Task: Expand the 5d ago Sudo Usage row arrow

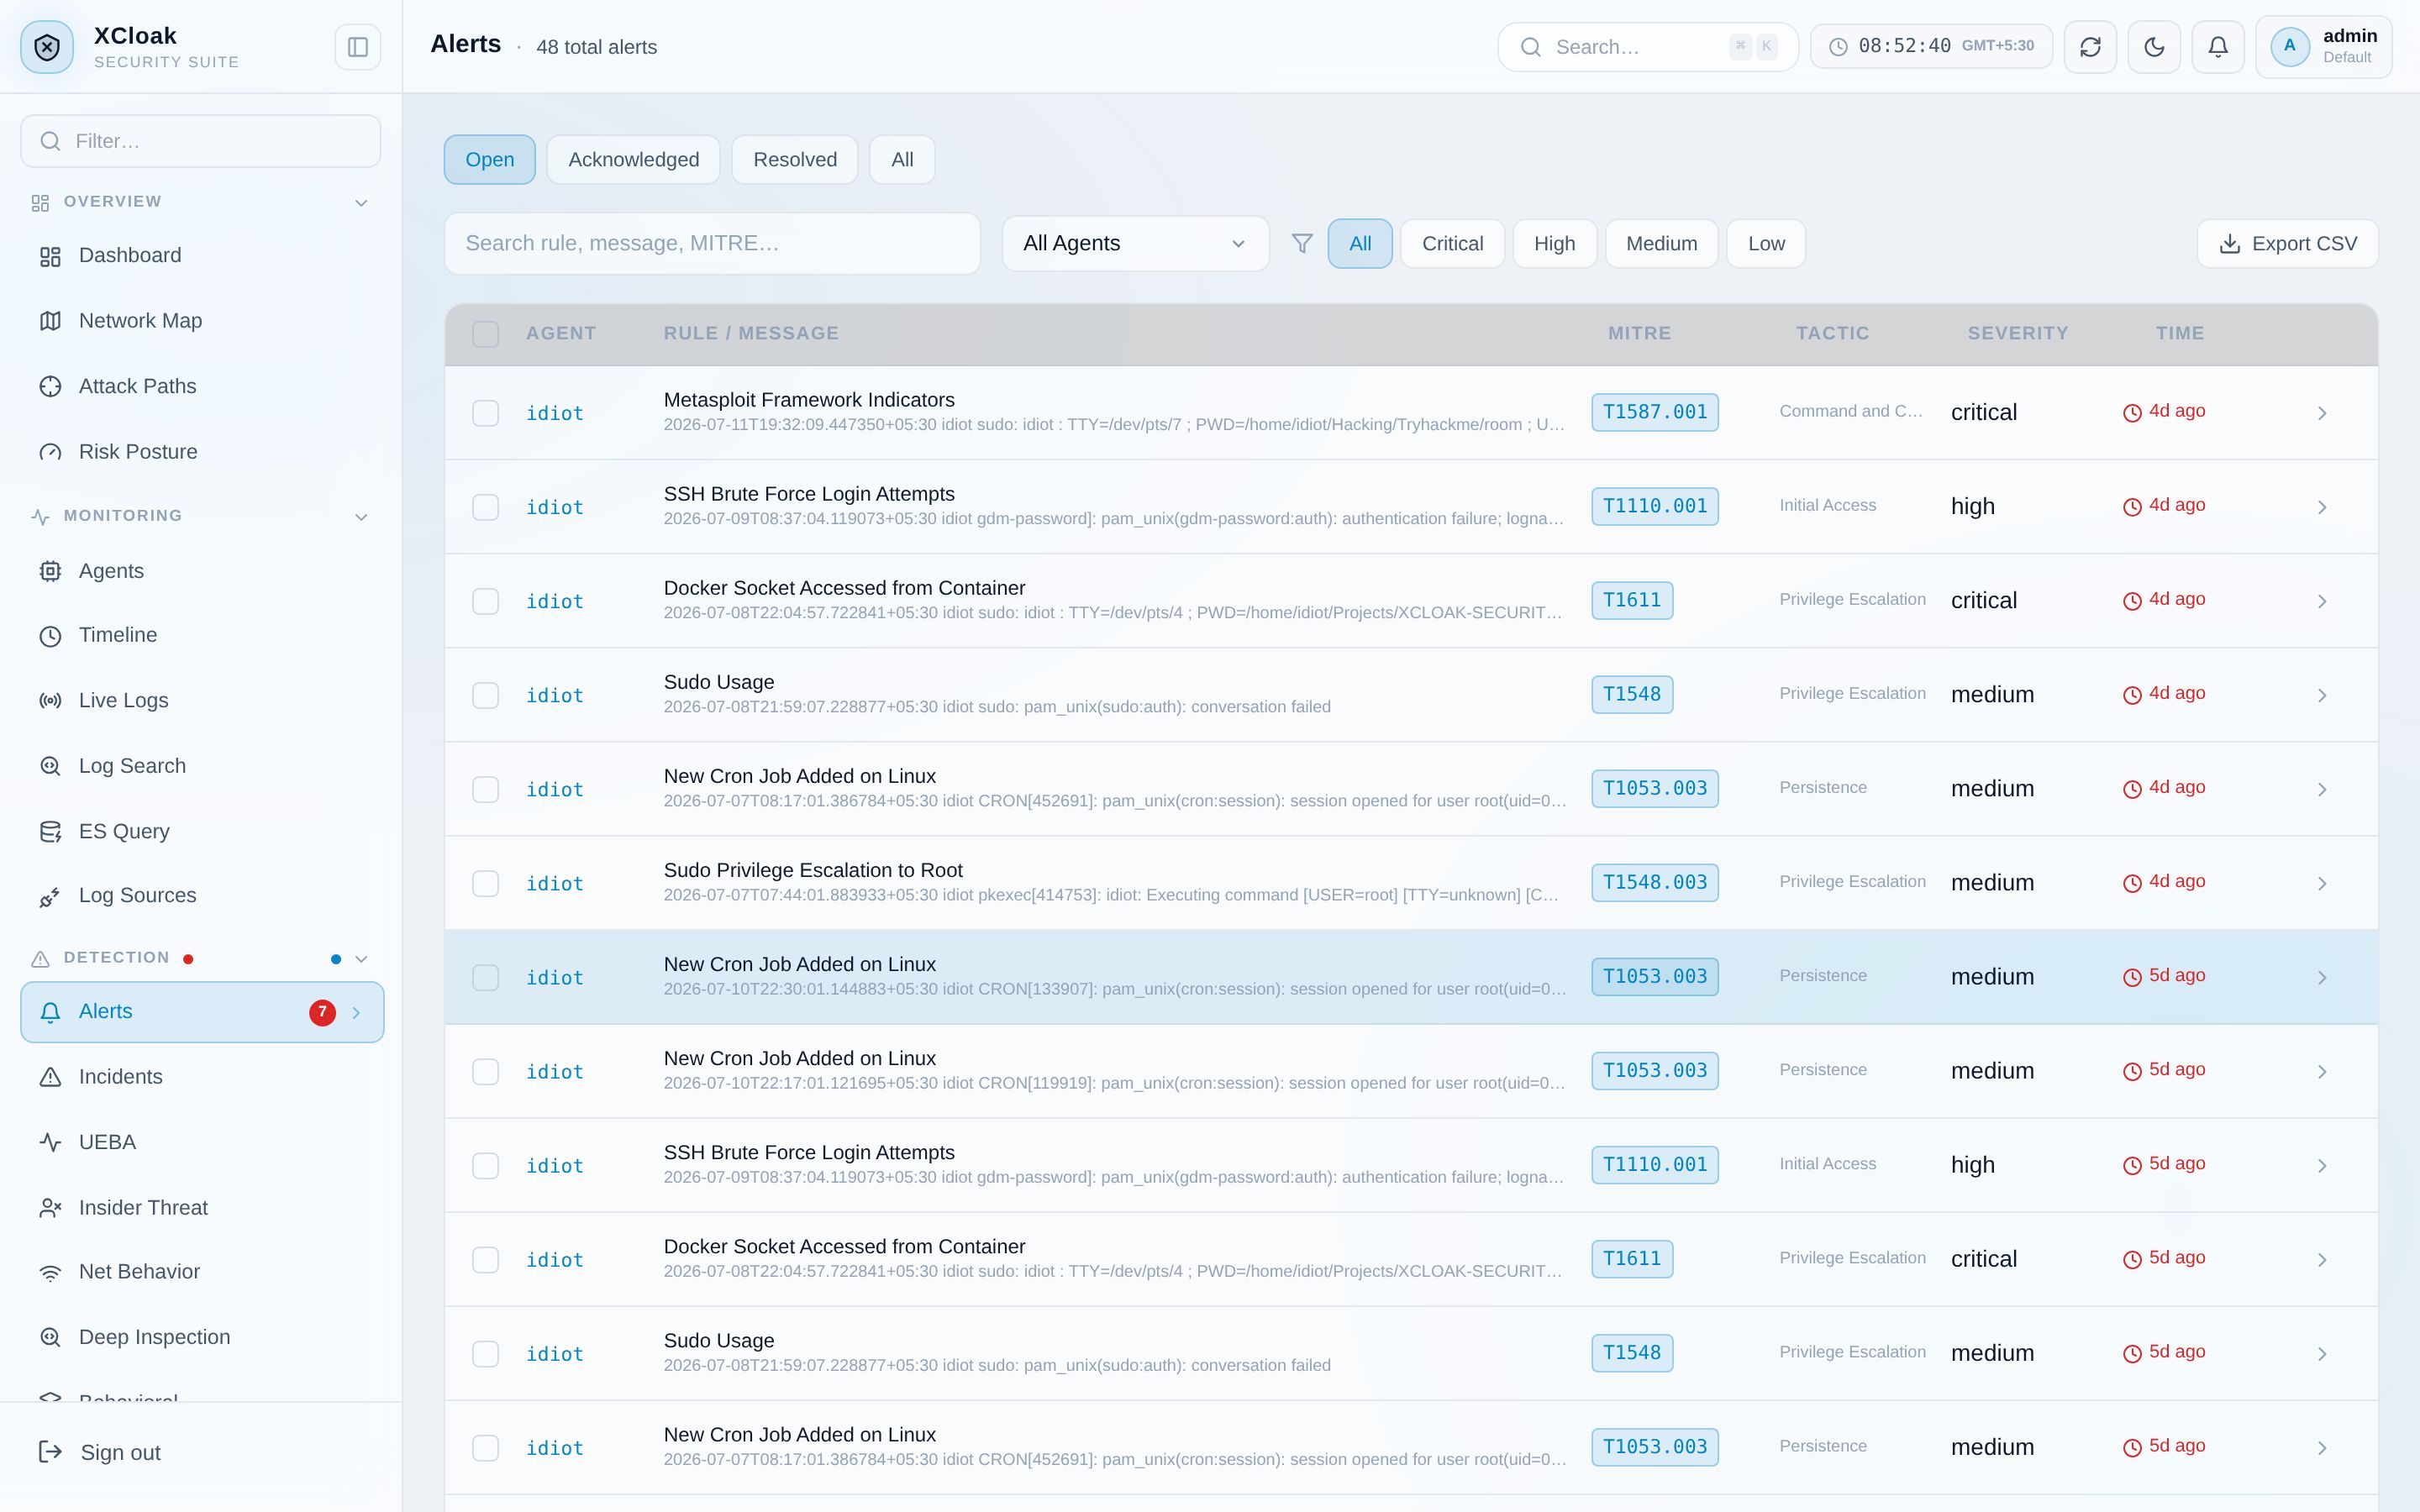Action: [x=2322, y=1353]
